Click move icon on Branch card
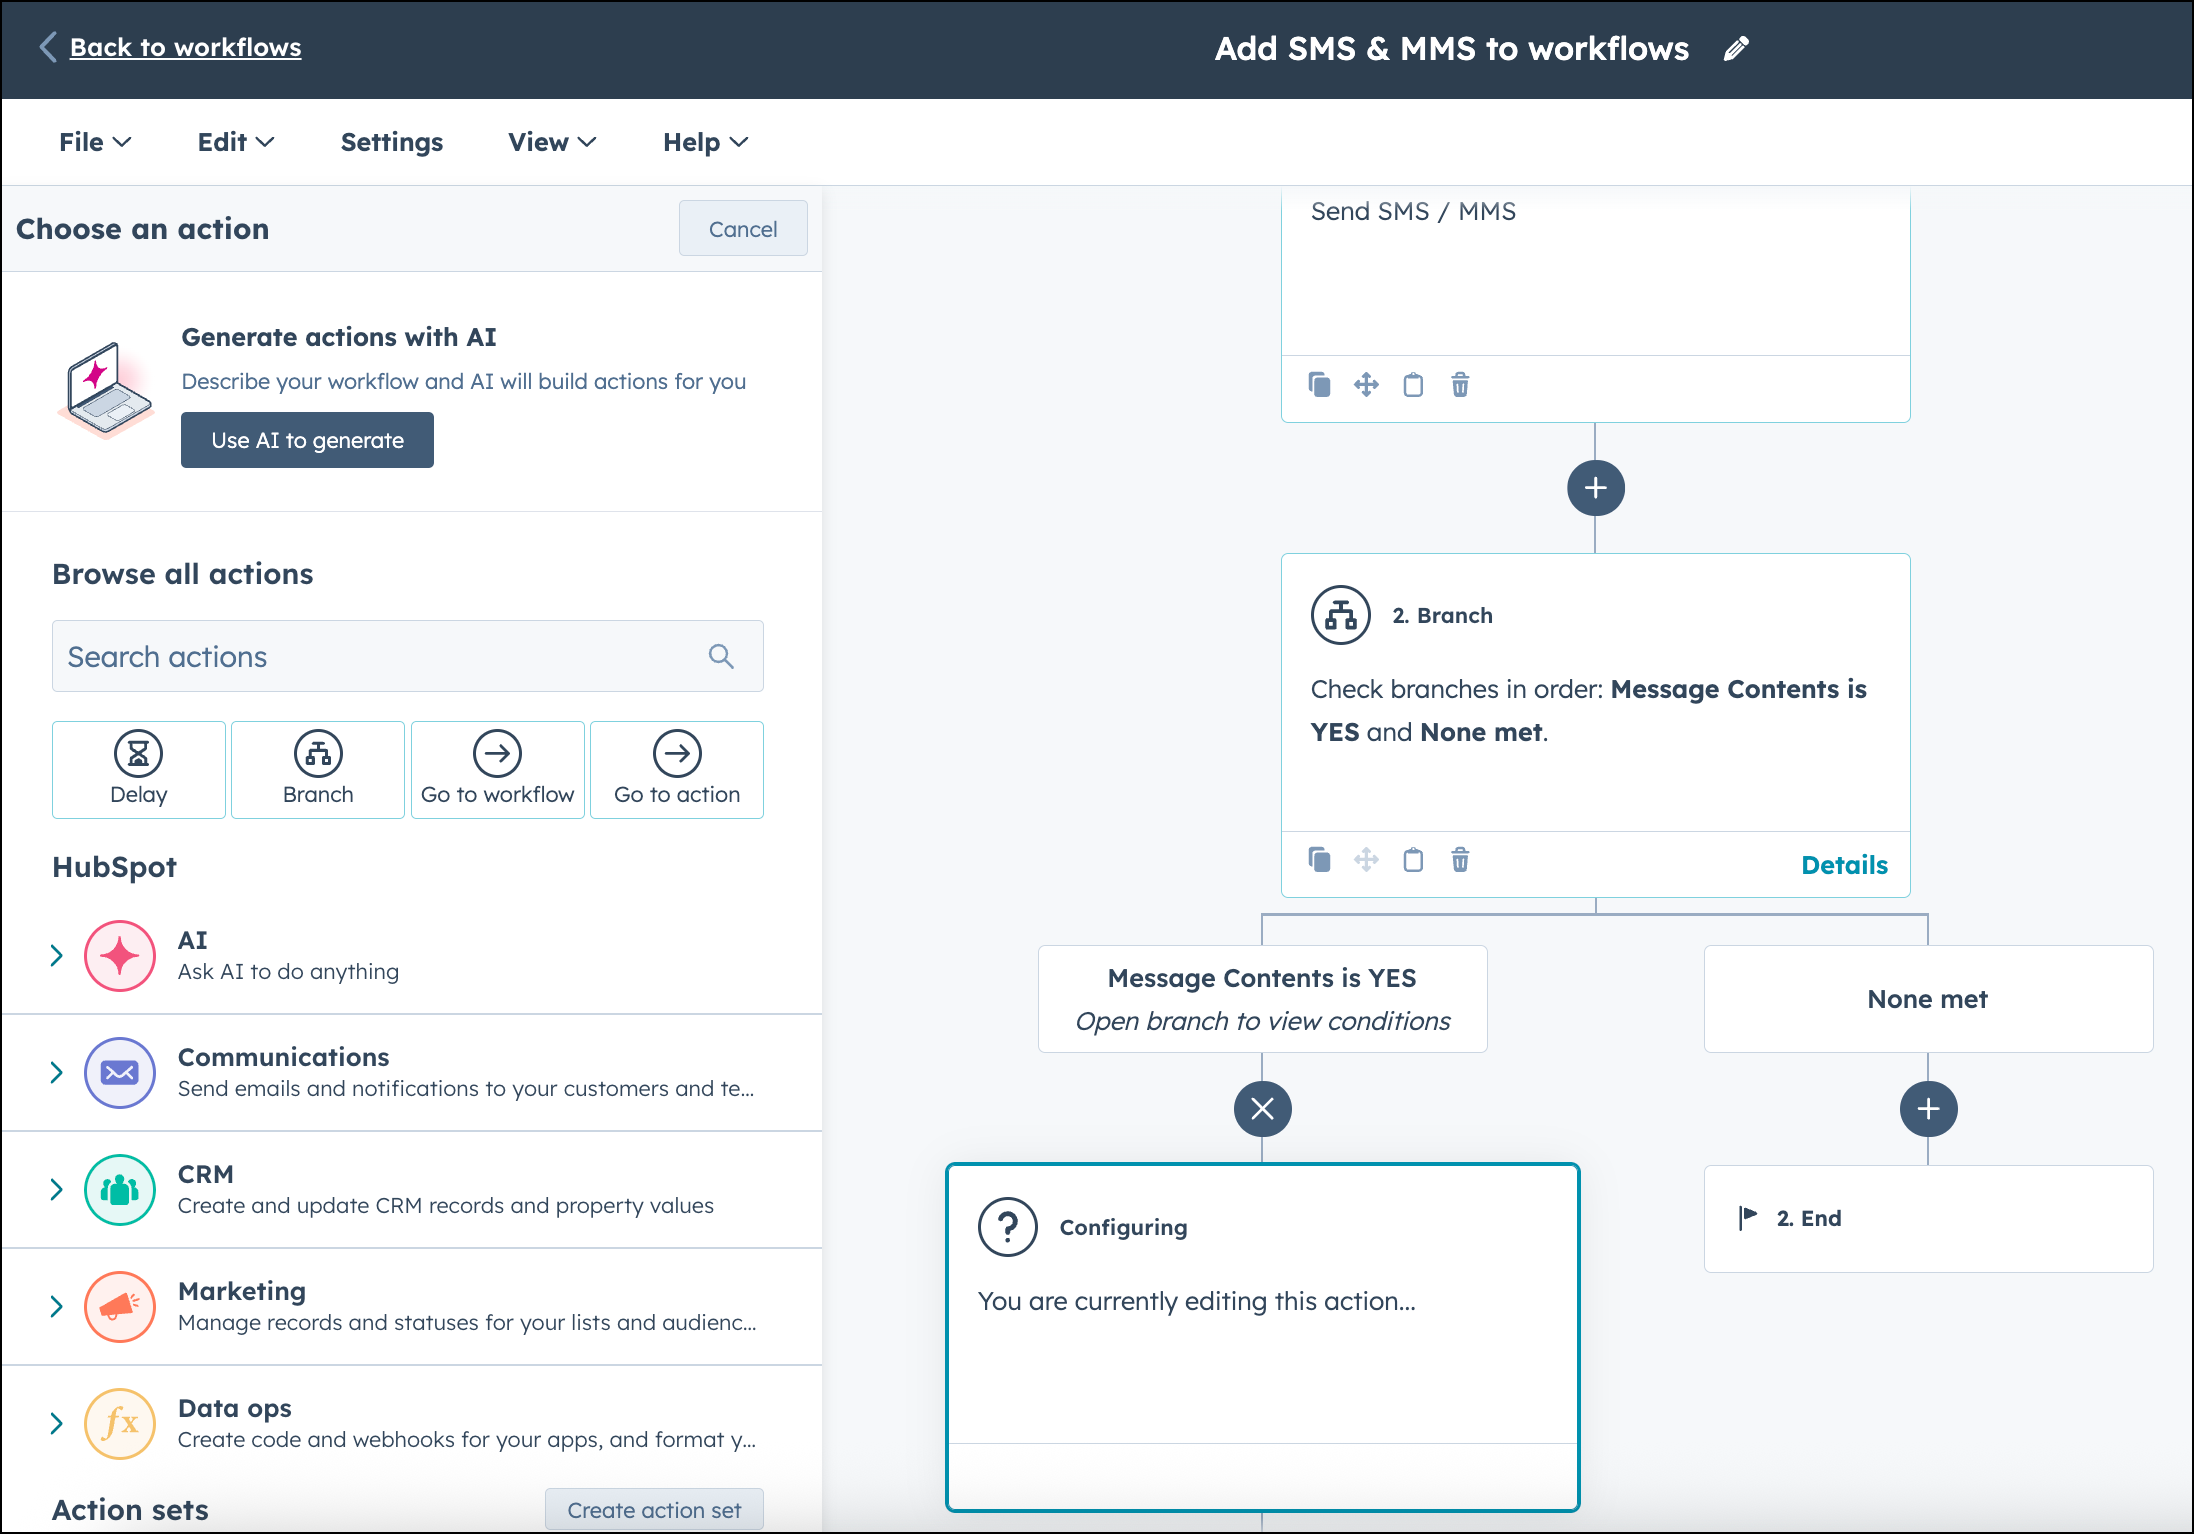2194x1534 pixels. tap(1366, 859)
